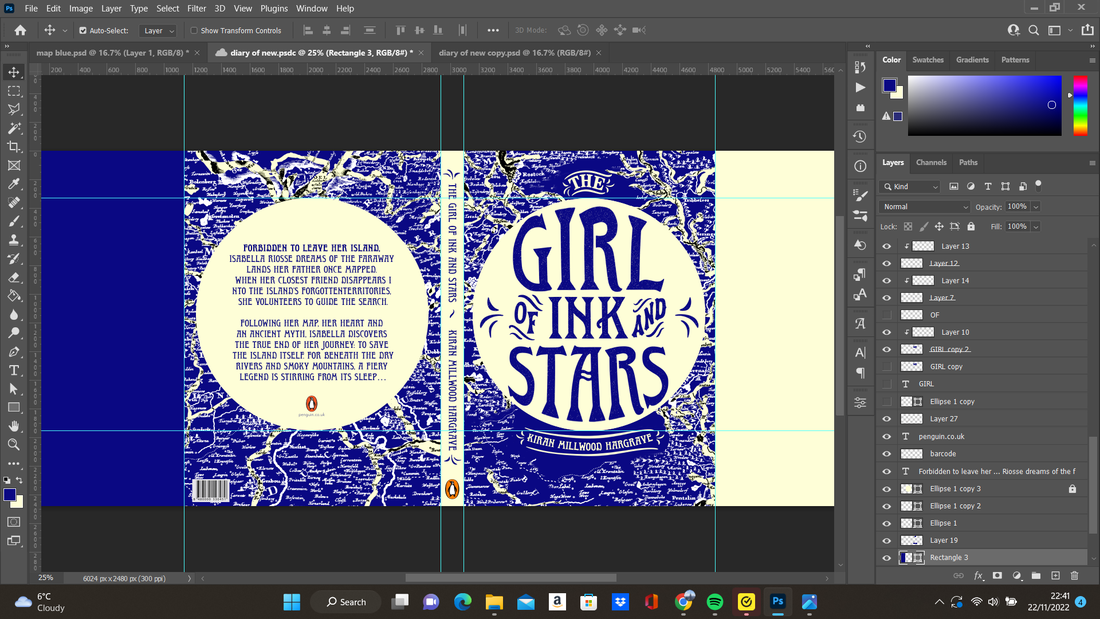Open the three-dot options bar overflow

click(x=493, y=30)
